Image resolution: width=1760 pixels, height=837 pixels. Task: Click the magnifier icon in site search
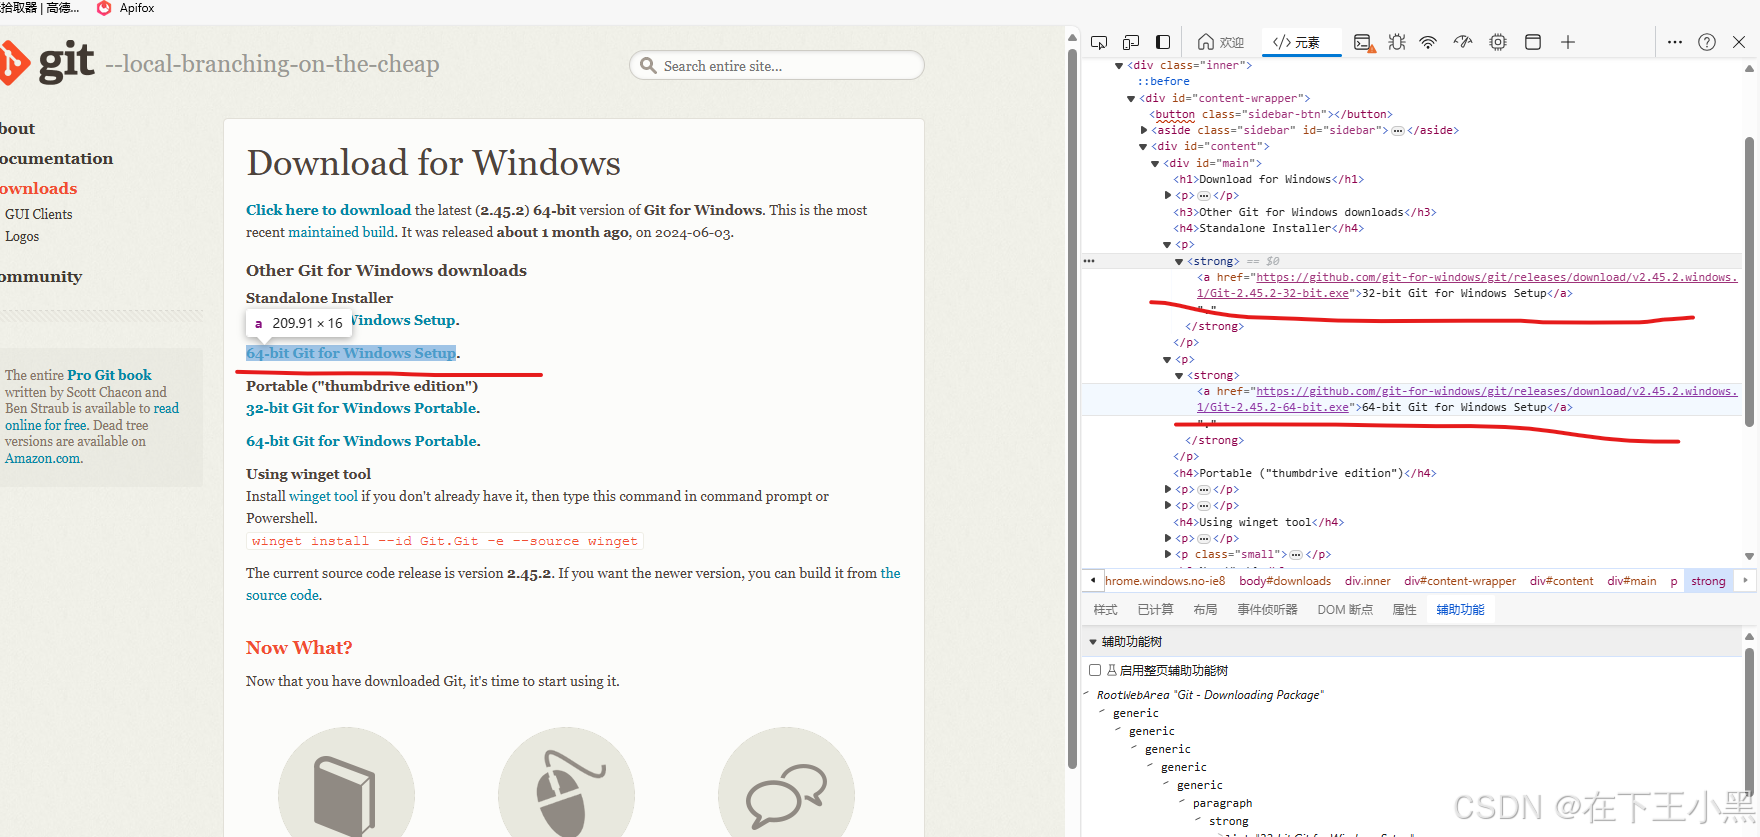(x=648, y=66)
